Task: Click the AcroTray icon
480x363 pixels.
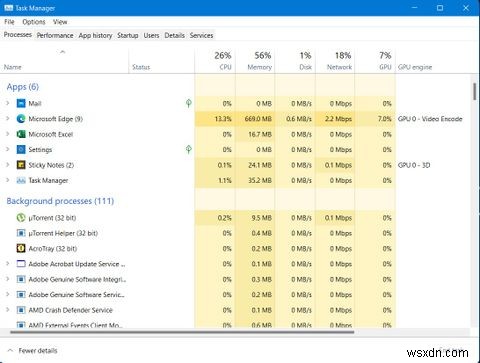Action: (21, 248)
